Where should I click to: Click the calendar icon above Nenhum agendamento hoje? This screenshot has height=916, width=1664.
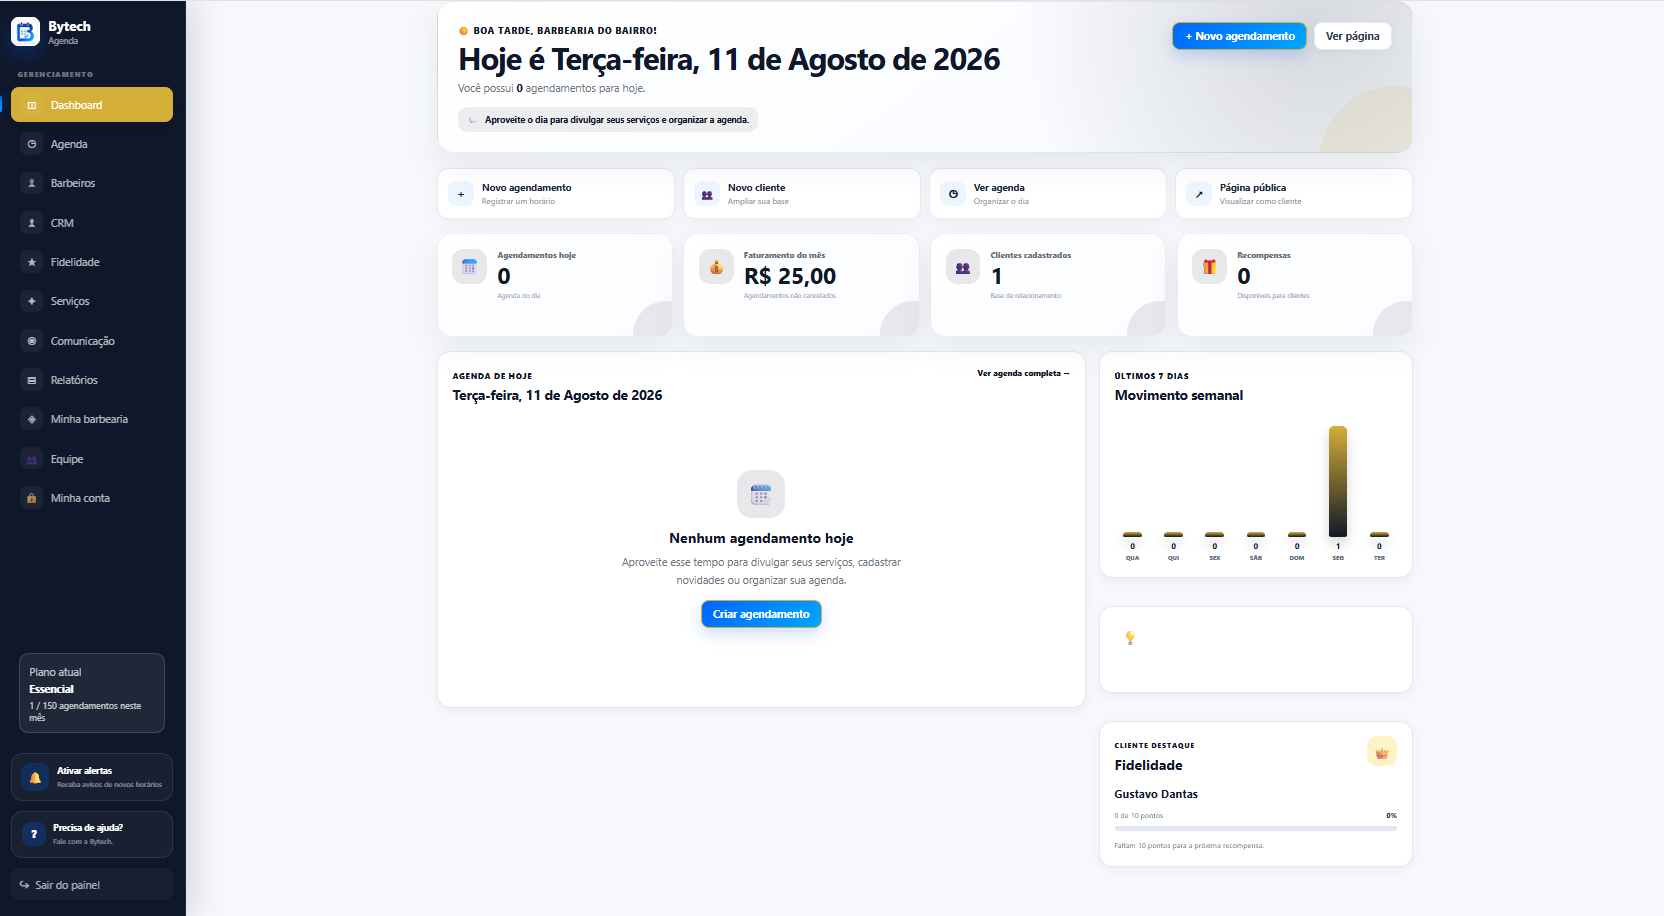(761, 494)
